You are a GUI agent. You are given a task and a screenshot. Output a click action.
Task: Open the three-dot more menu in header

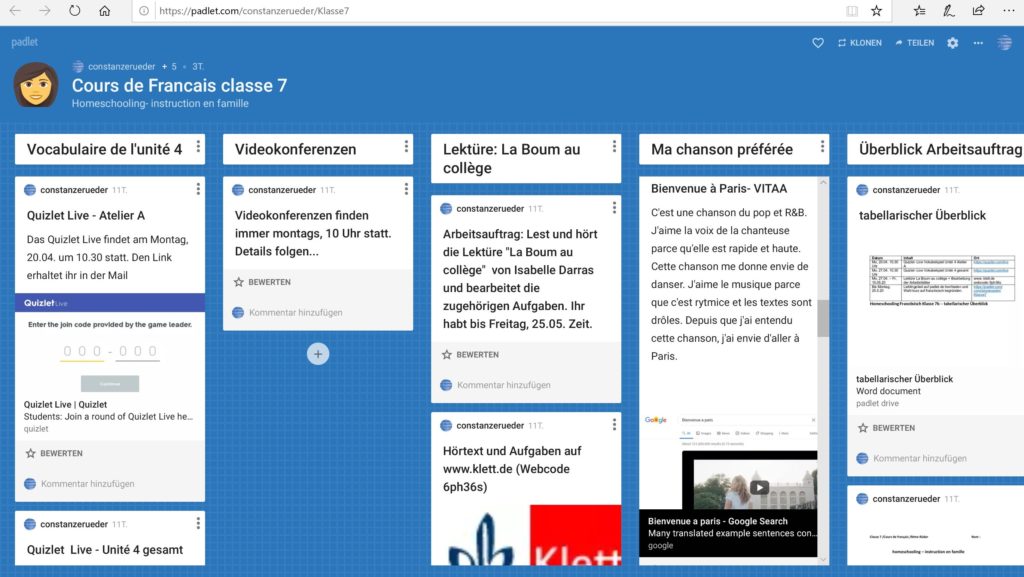[978, 43]
